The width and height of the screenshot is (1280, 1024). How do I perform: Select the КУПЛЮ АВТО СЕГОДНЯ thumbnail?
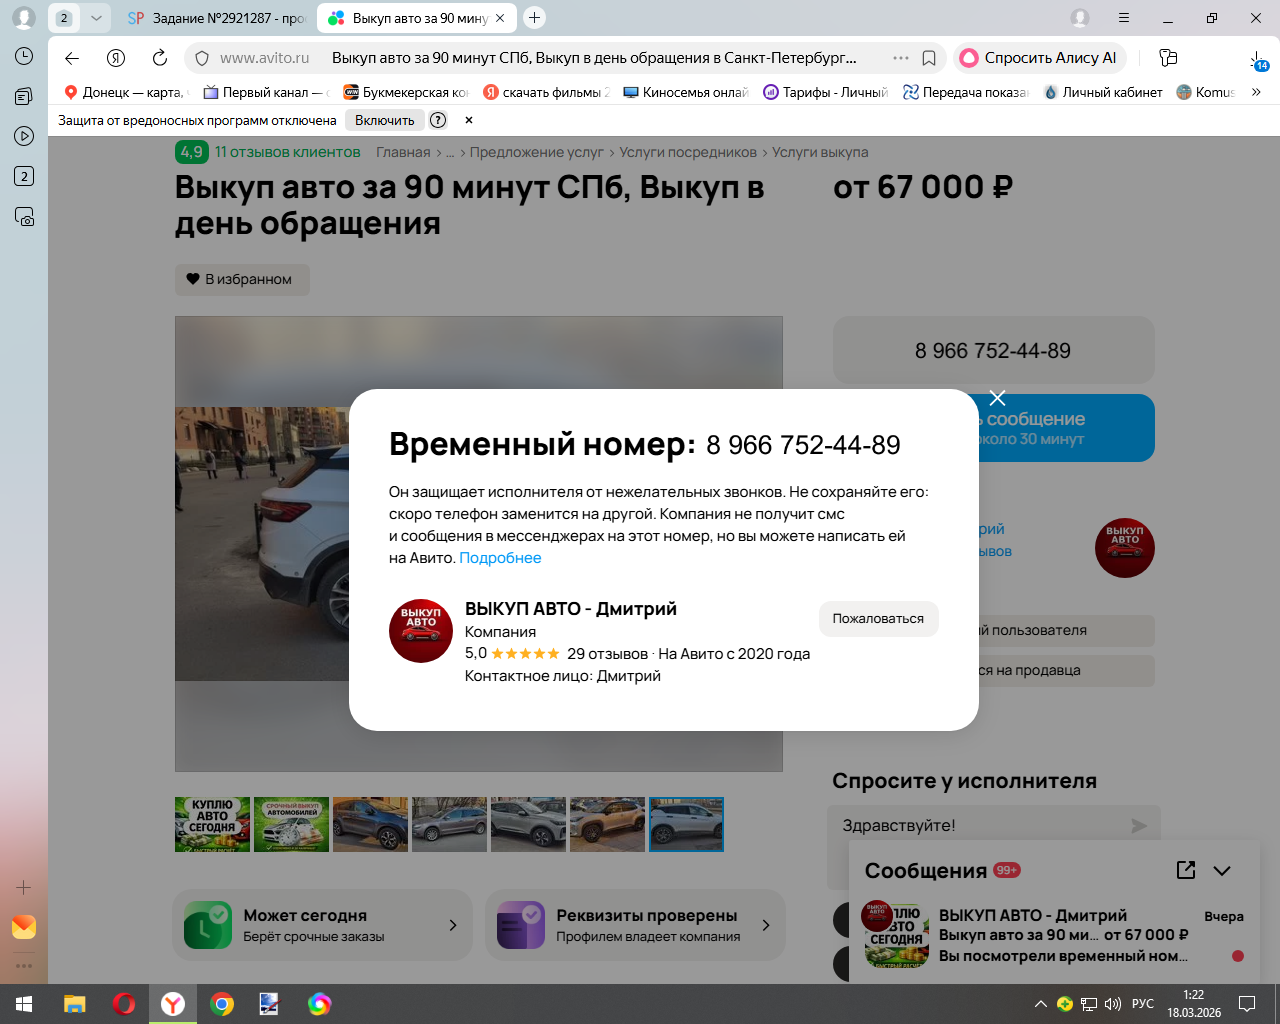pos(212,824)
